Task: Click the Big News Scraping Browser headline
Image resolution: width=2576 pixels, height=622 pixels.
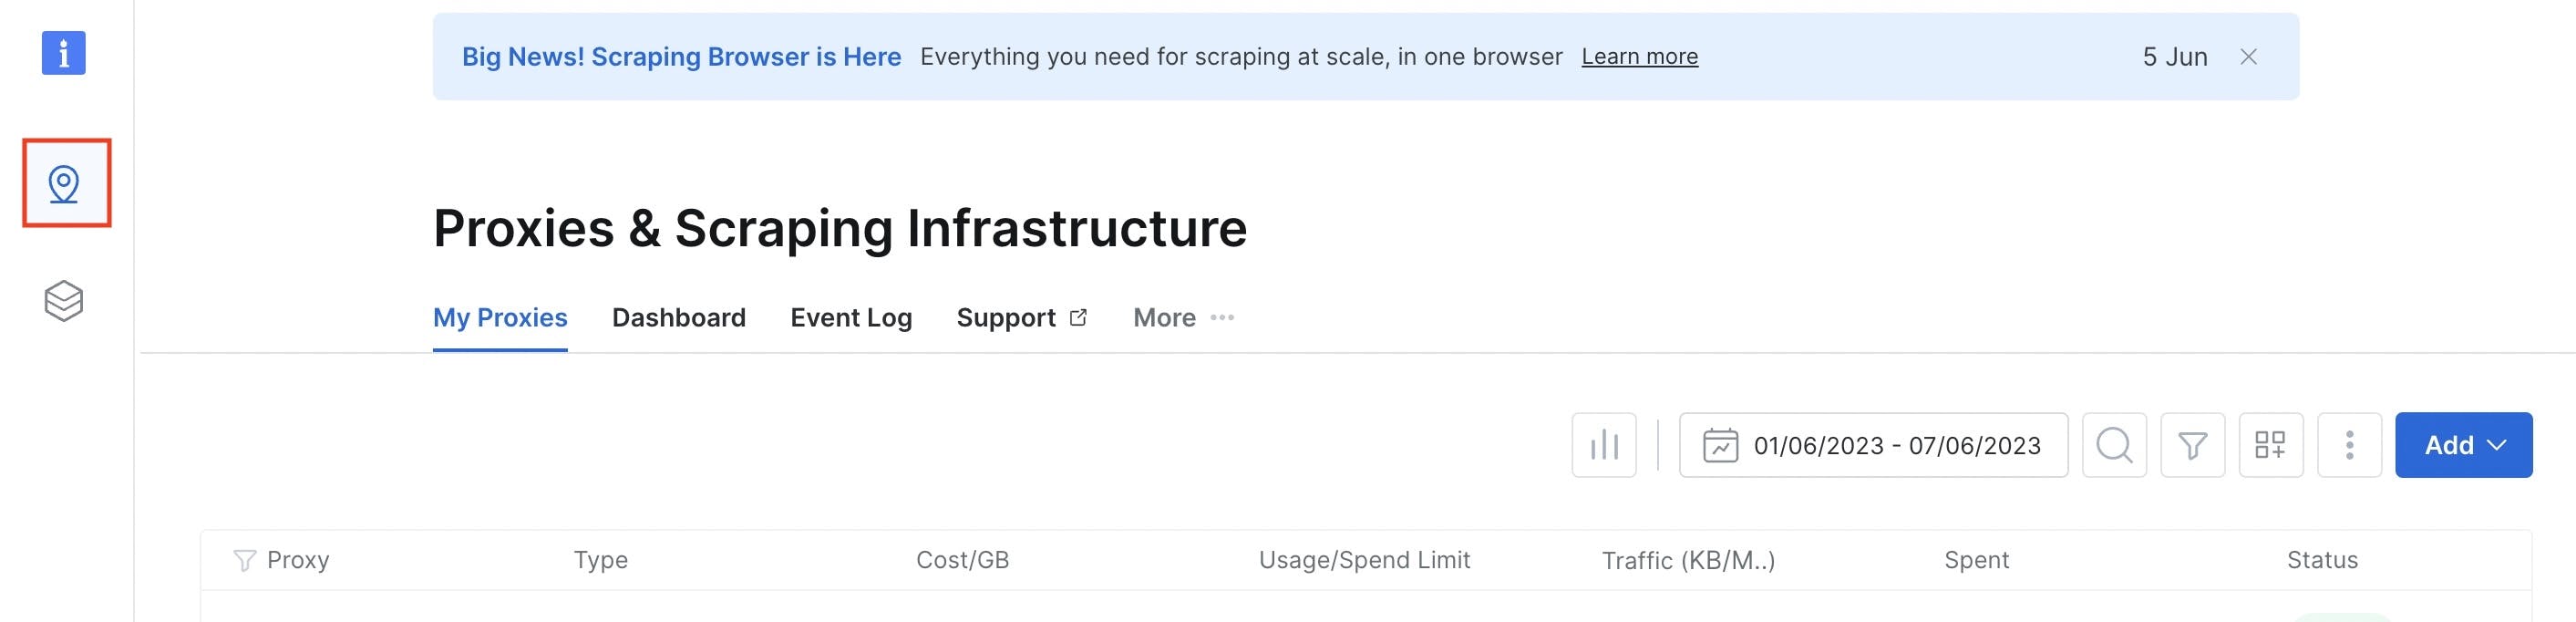Action: 681,57
